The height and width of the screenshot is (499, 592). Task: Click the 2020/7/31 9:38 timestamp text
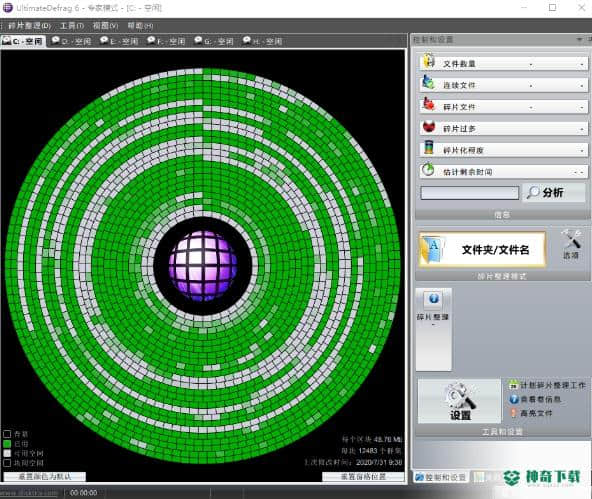coord(379,462)
